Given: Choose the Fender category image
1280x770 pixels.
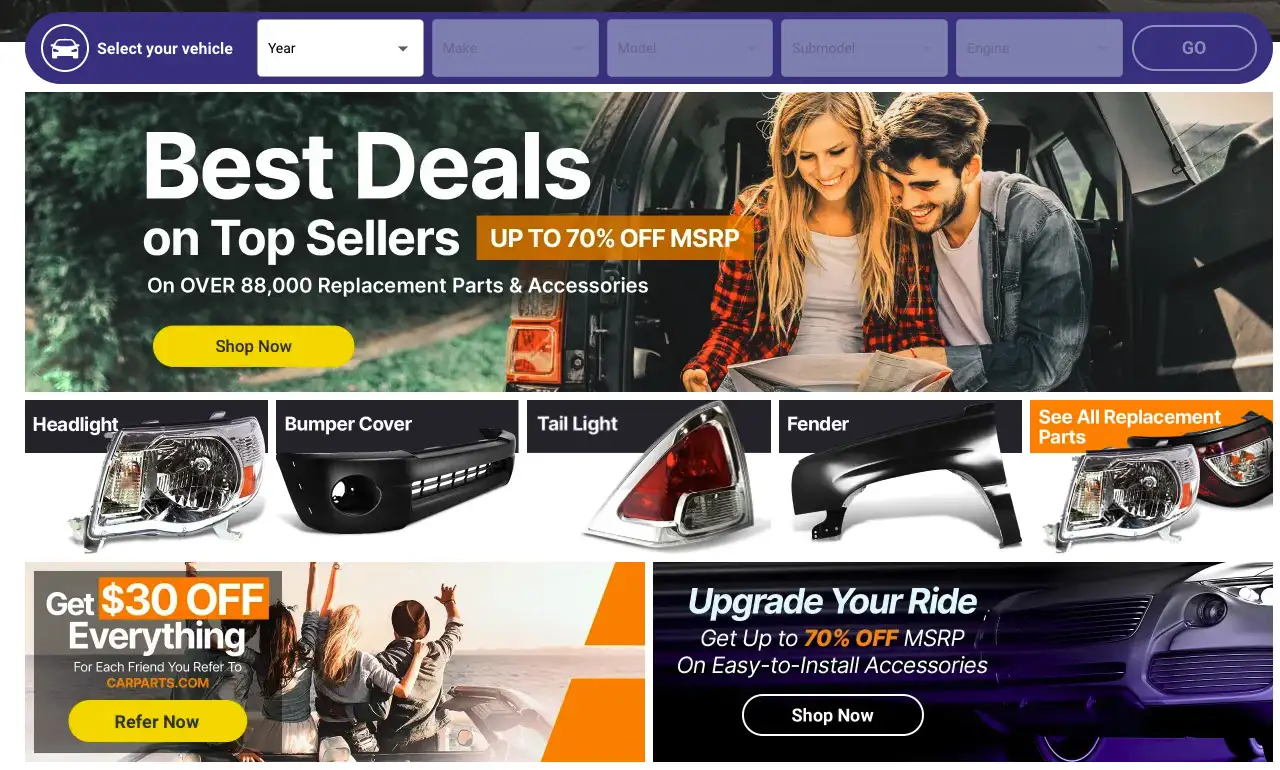Looking at the screenshot, I should (900, 476).
